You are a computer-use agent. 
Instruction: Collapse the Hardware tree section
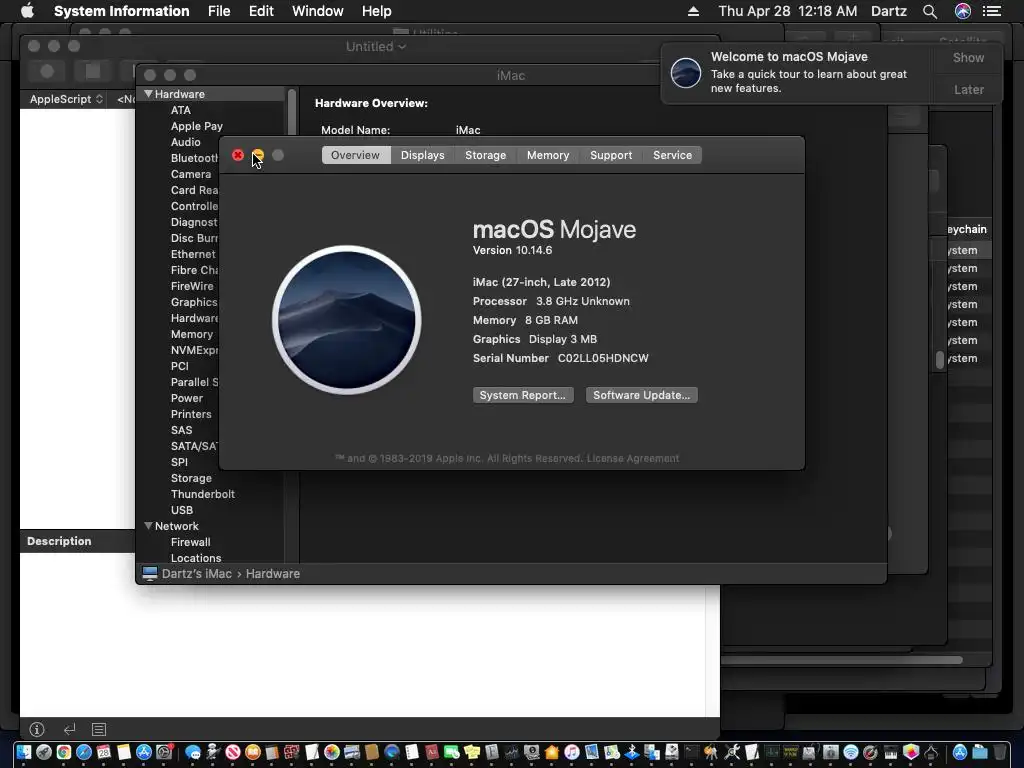(x=148, y=94)
